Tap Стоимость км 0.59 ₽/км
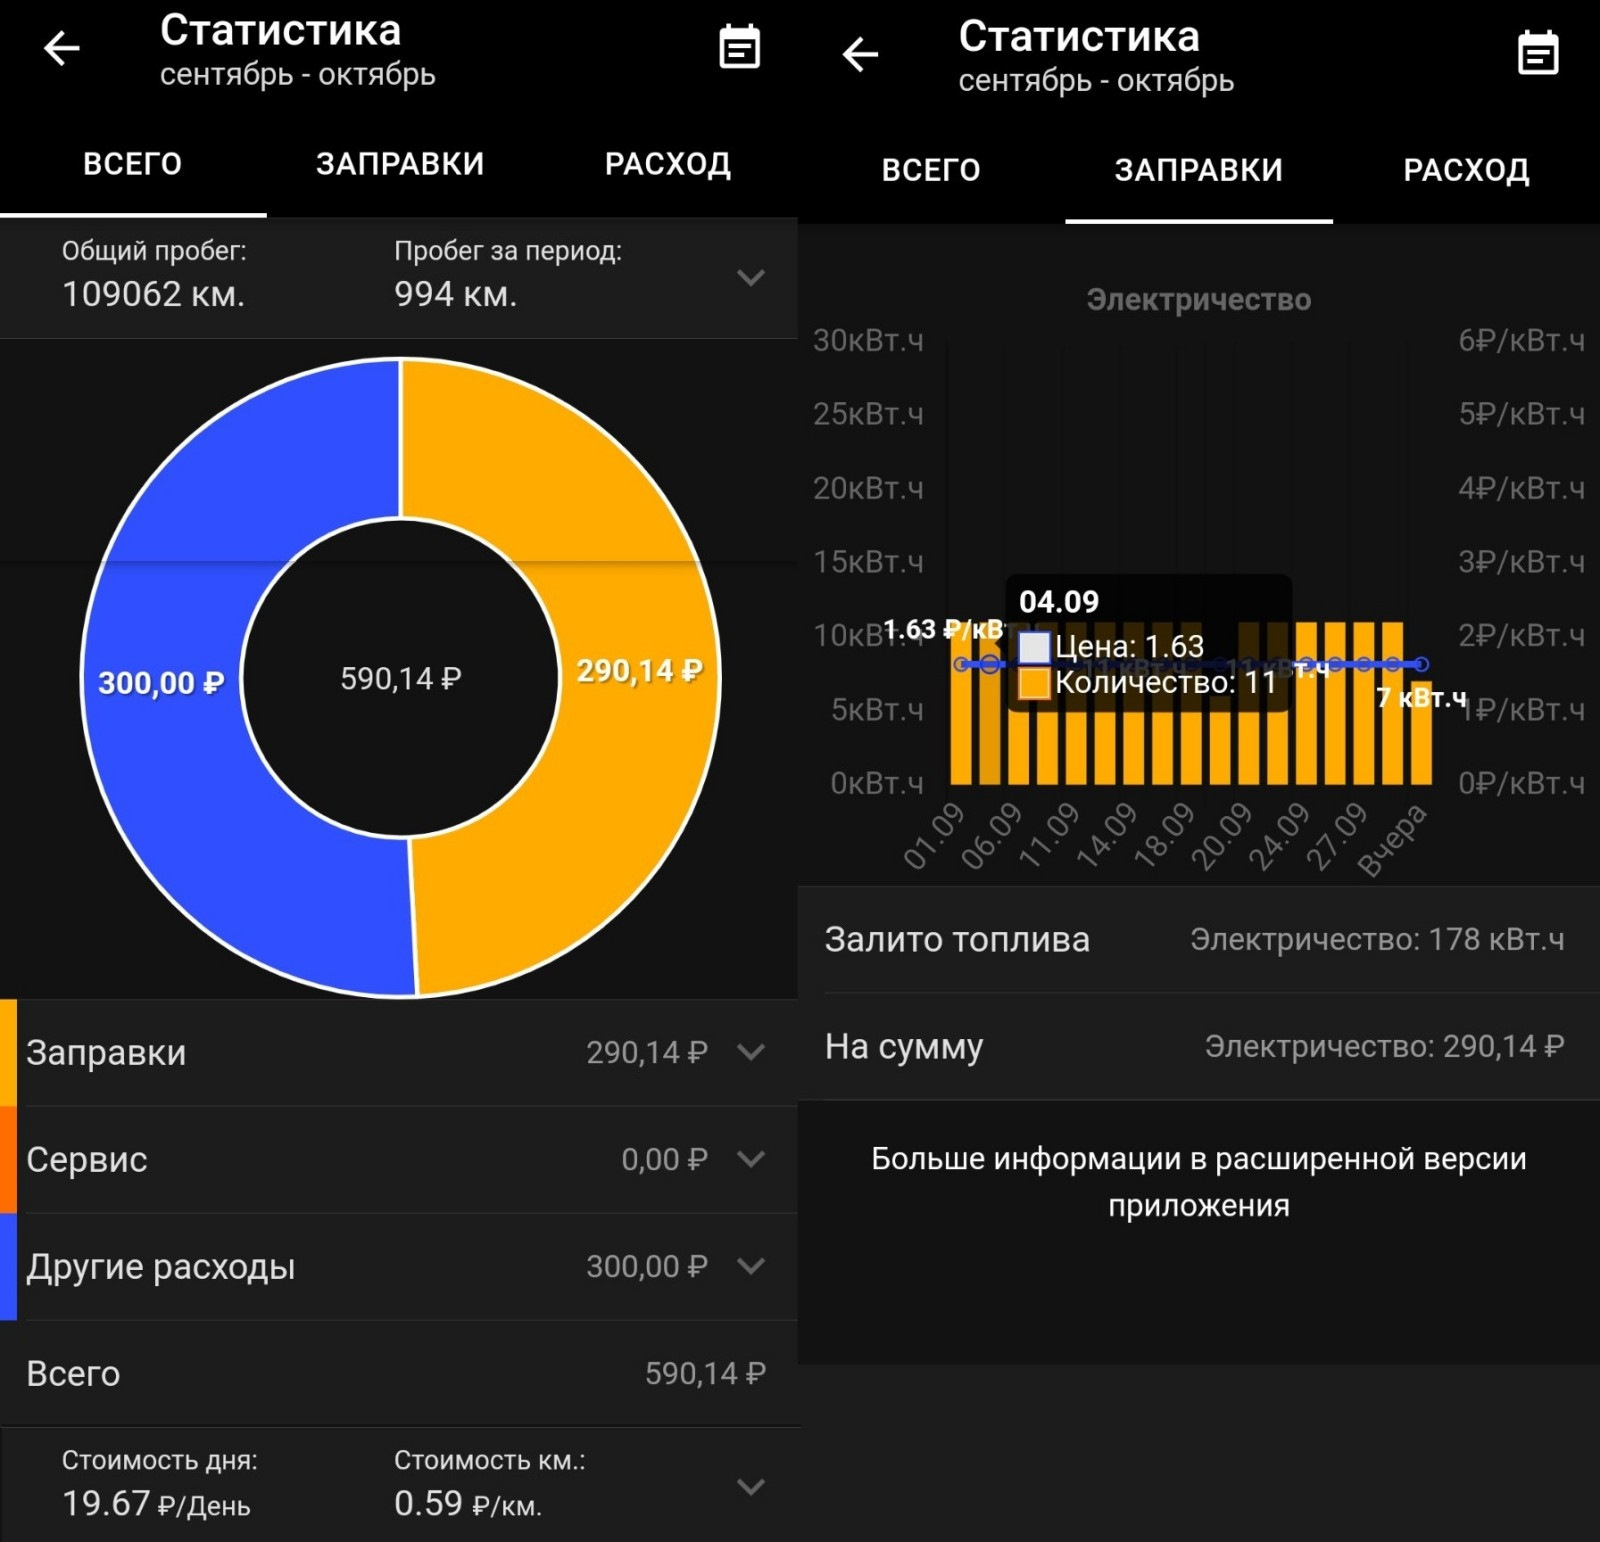 [x=468, y=1503]
